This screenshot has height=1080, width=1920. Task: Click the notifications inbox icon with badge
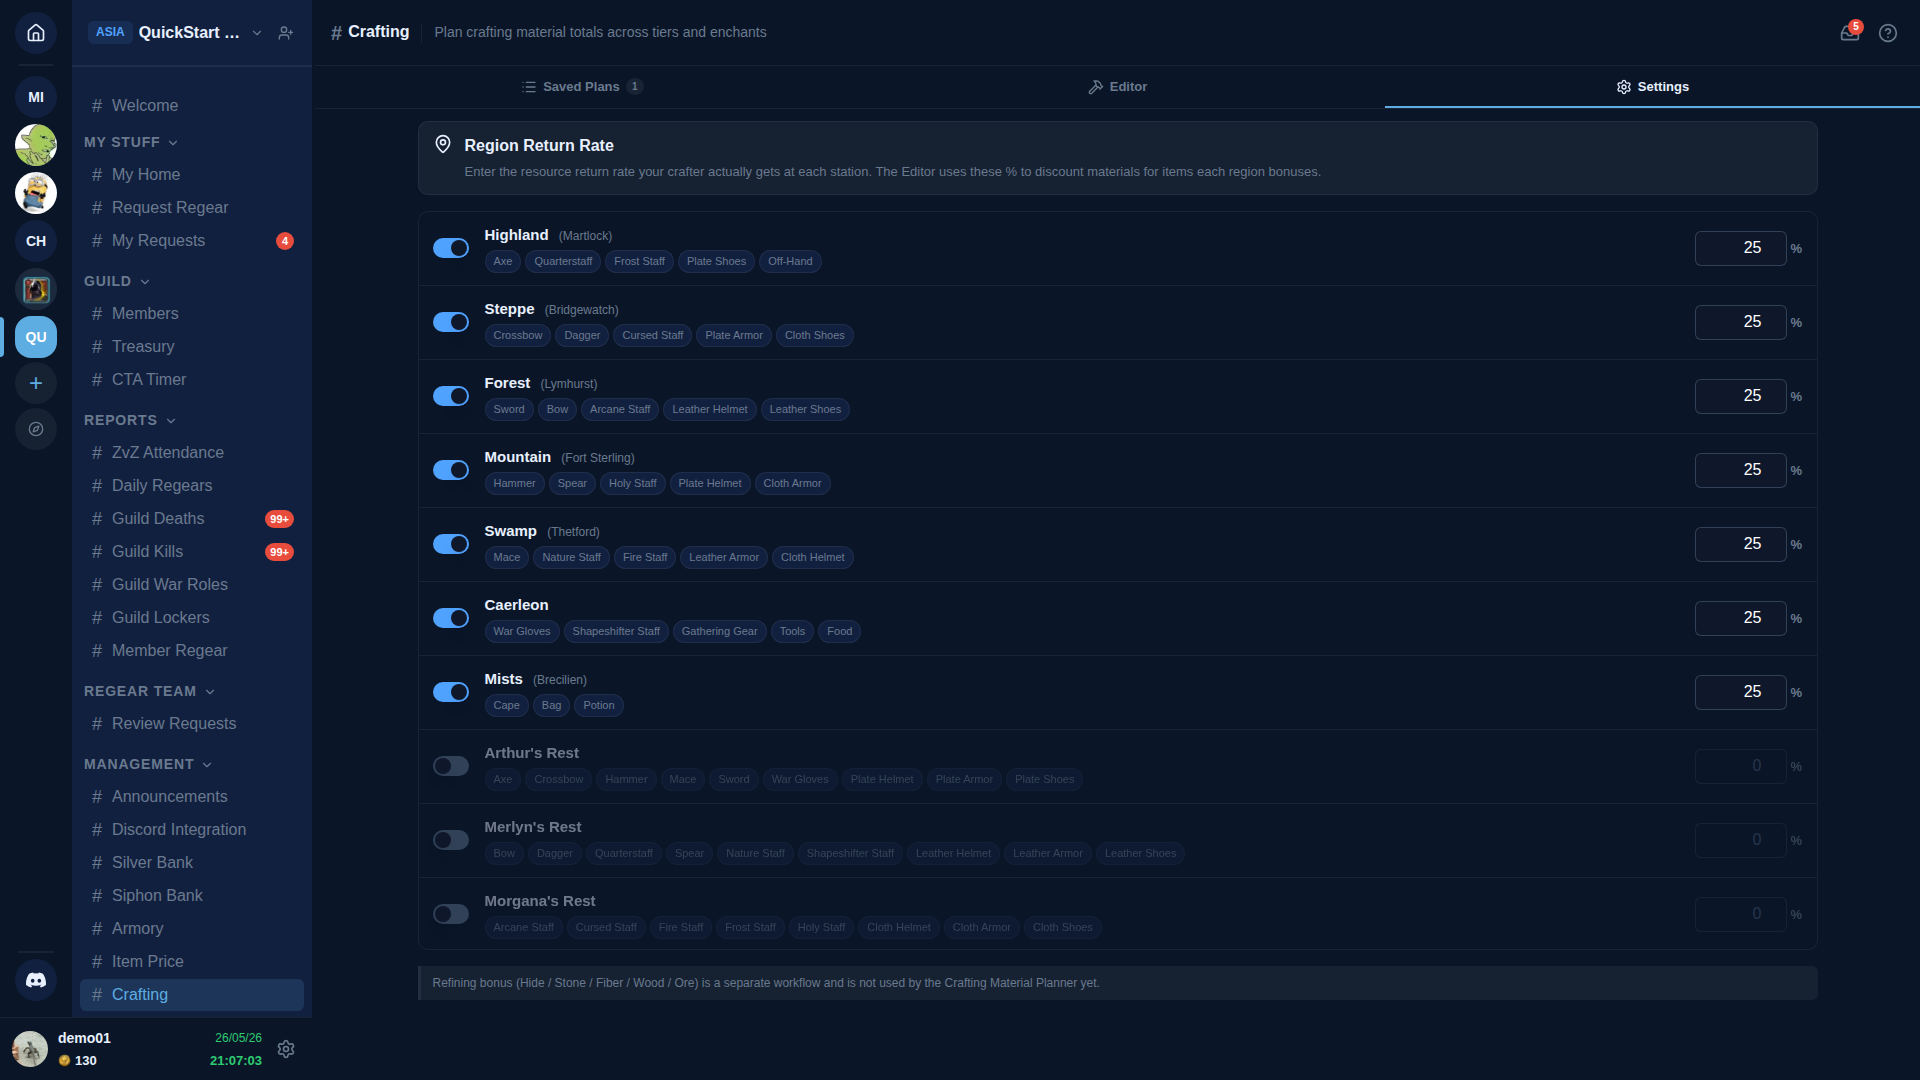coord(1850,33)
